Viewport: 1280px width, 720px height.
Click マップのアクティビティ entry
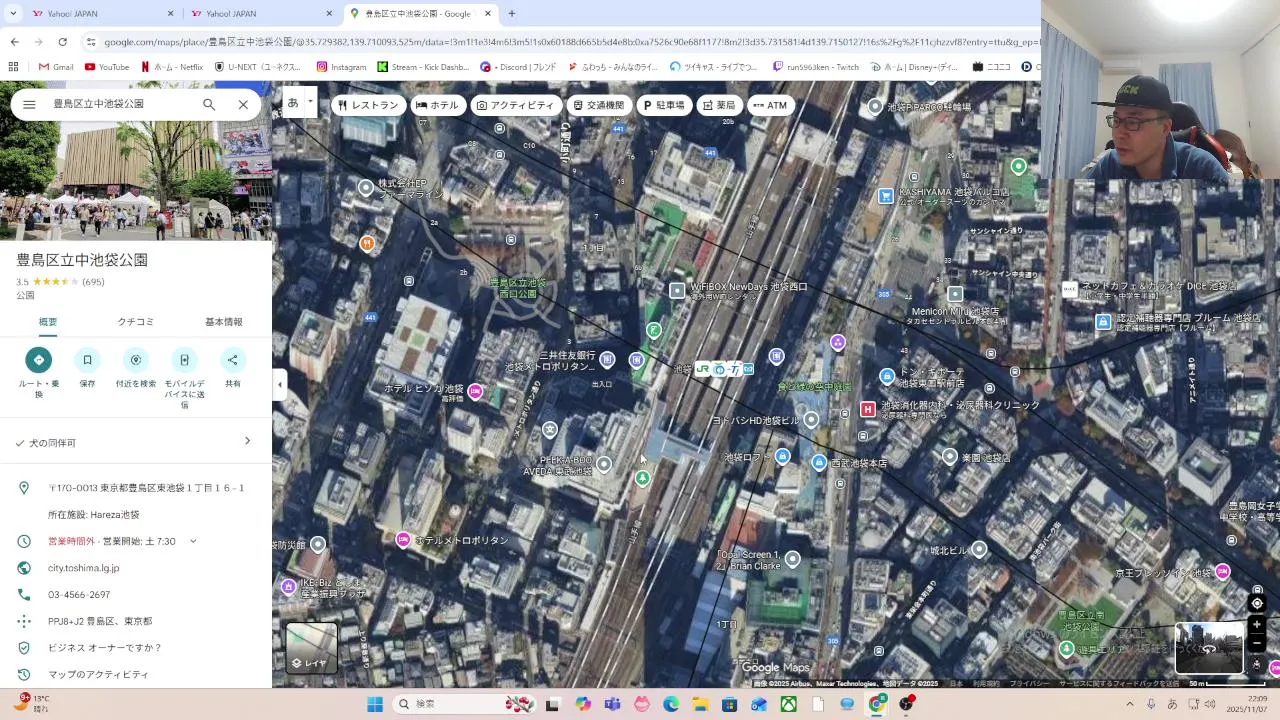[98, 674]
